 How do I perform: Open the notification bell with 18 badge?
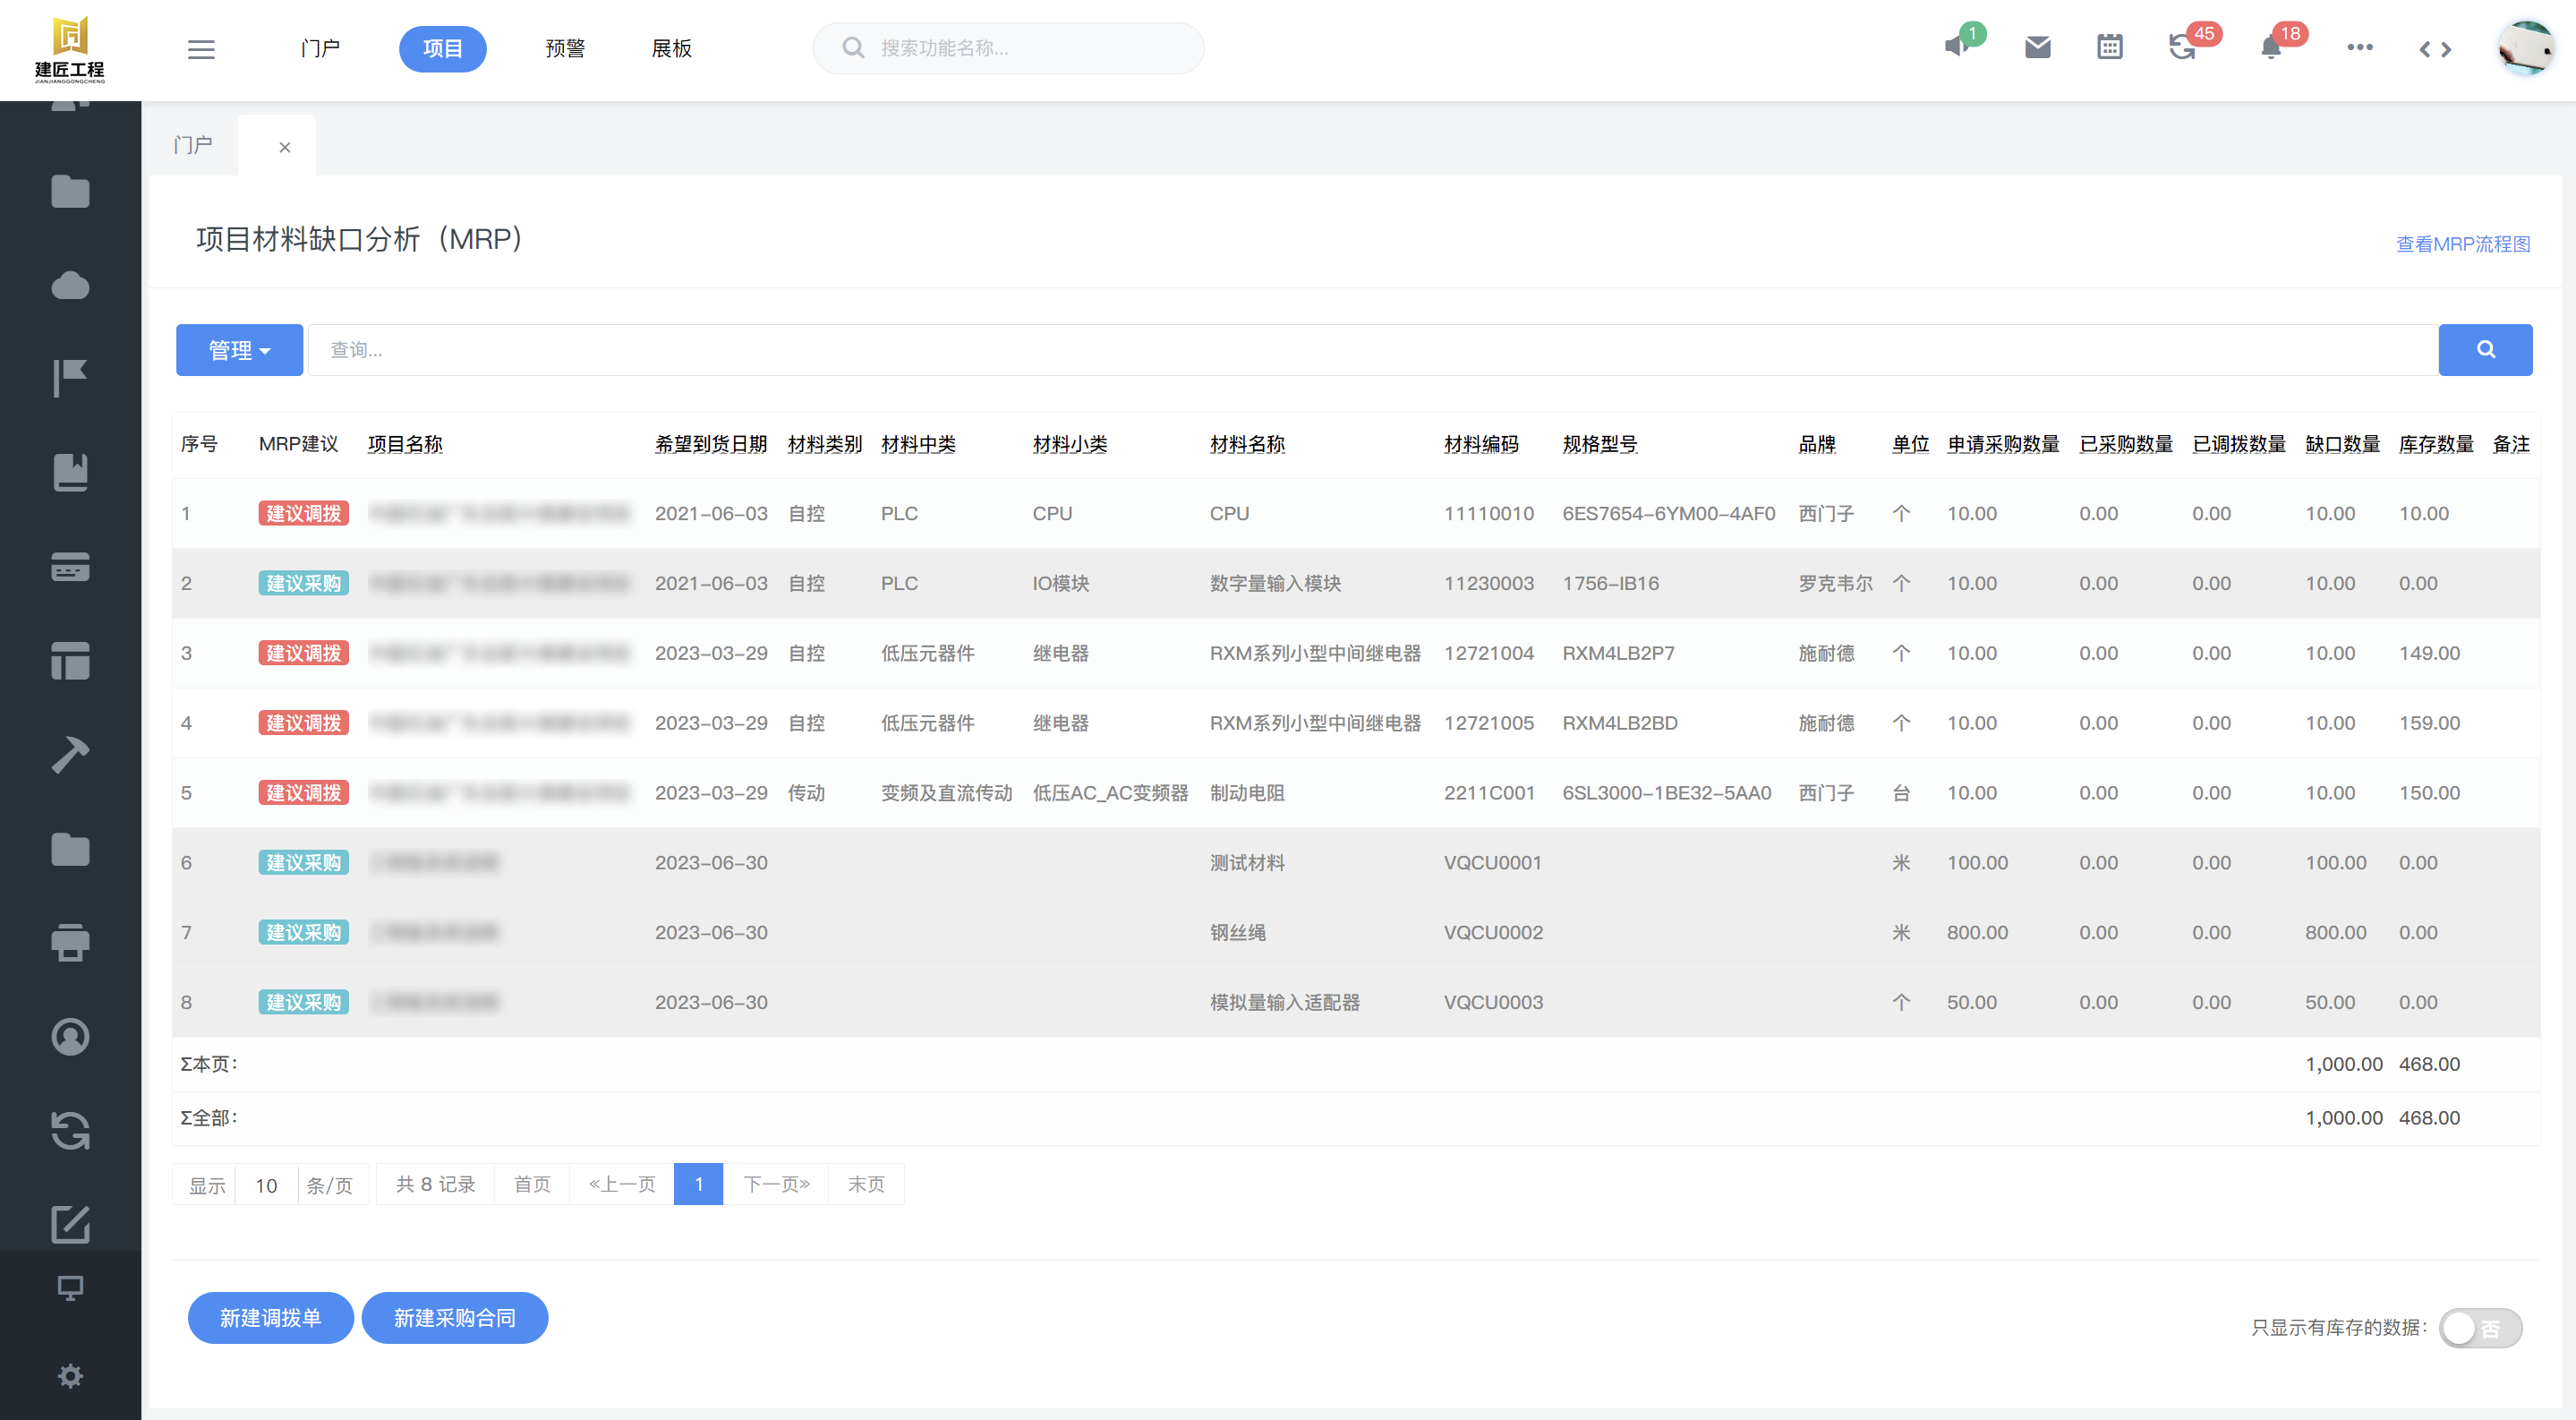pos(2271,47)
